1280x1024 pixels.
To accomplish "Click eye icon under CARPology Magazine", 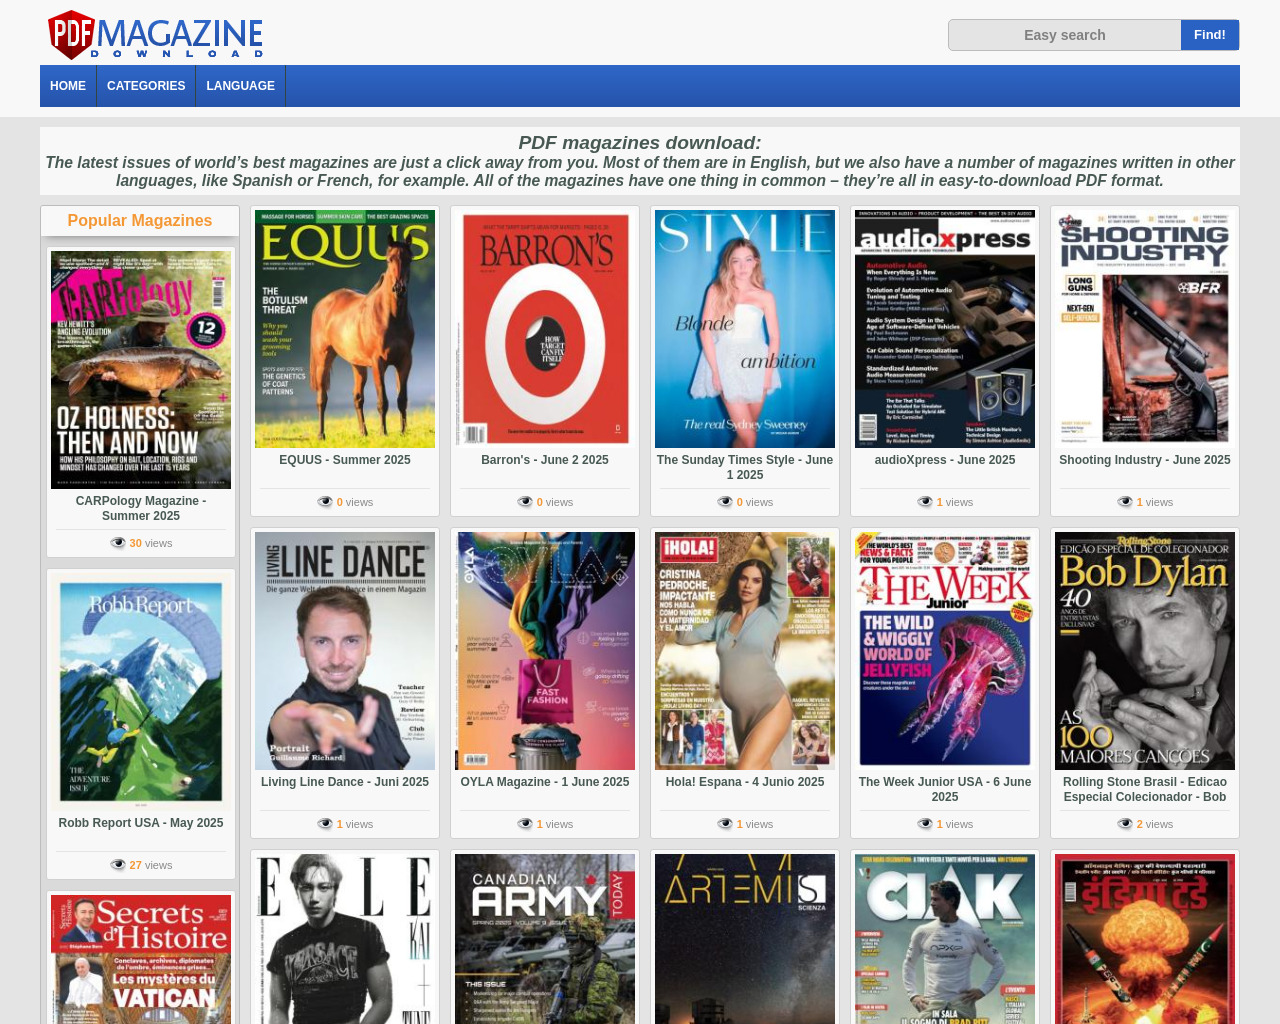I will tap(118, 543).
